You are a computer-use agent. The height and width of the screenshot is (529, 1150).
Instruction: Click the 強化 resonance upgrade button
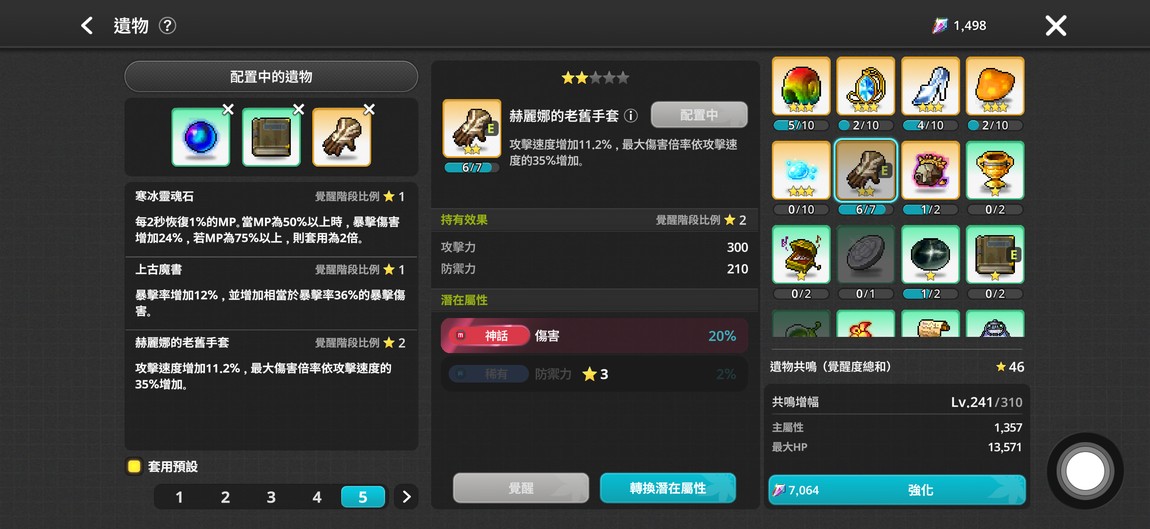point(897,490)
